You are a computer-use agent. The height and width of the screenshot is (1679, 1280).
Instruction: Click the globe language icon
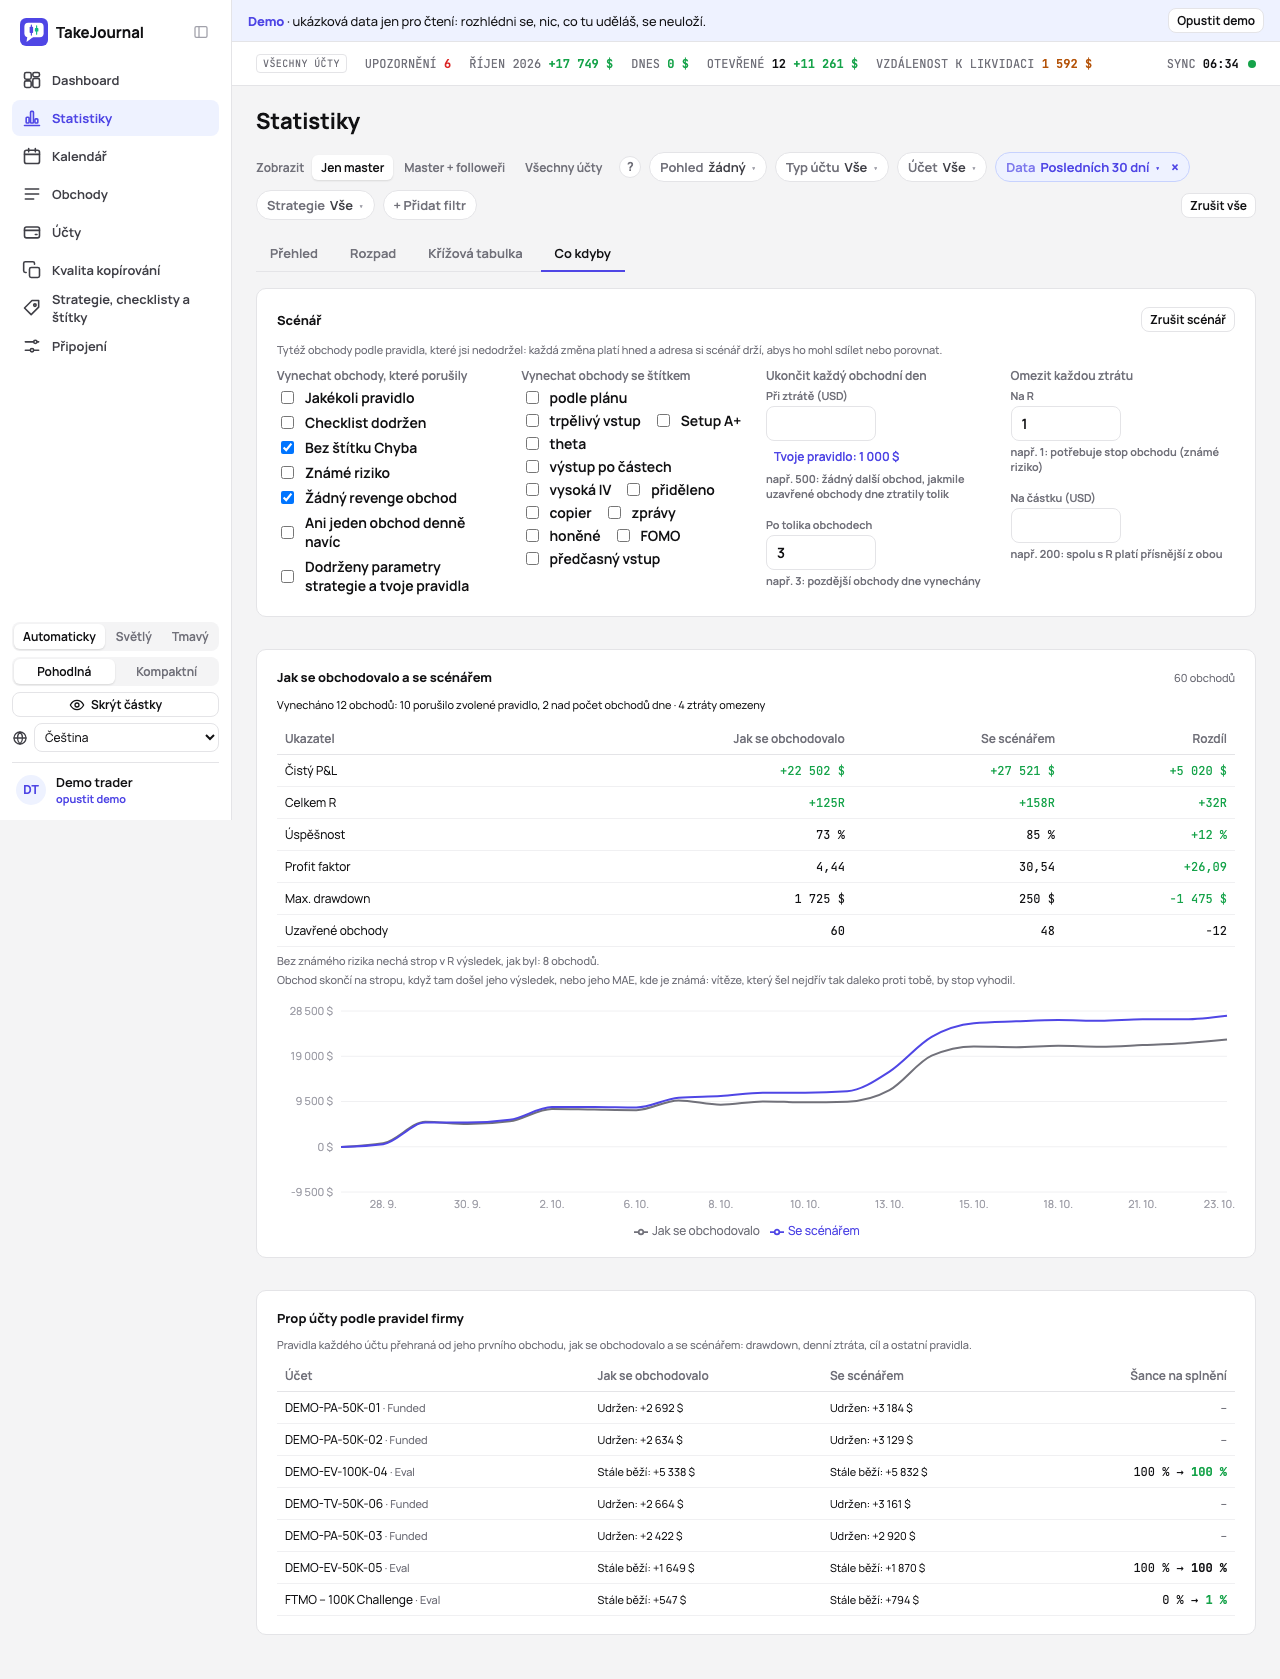[x=20, y=738]
